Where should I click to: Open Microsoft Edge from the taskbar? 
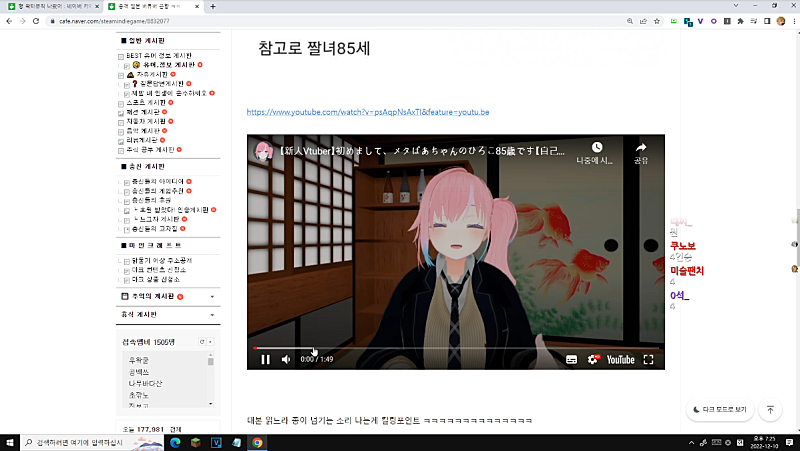(175, 442)
